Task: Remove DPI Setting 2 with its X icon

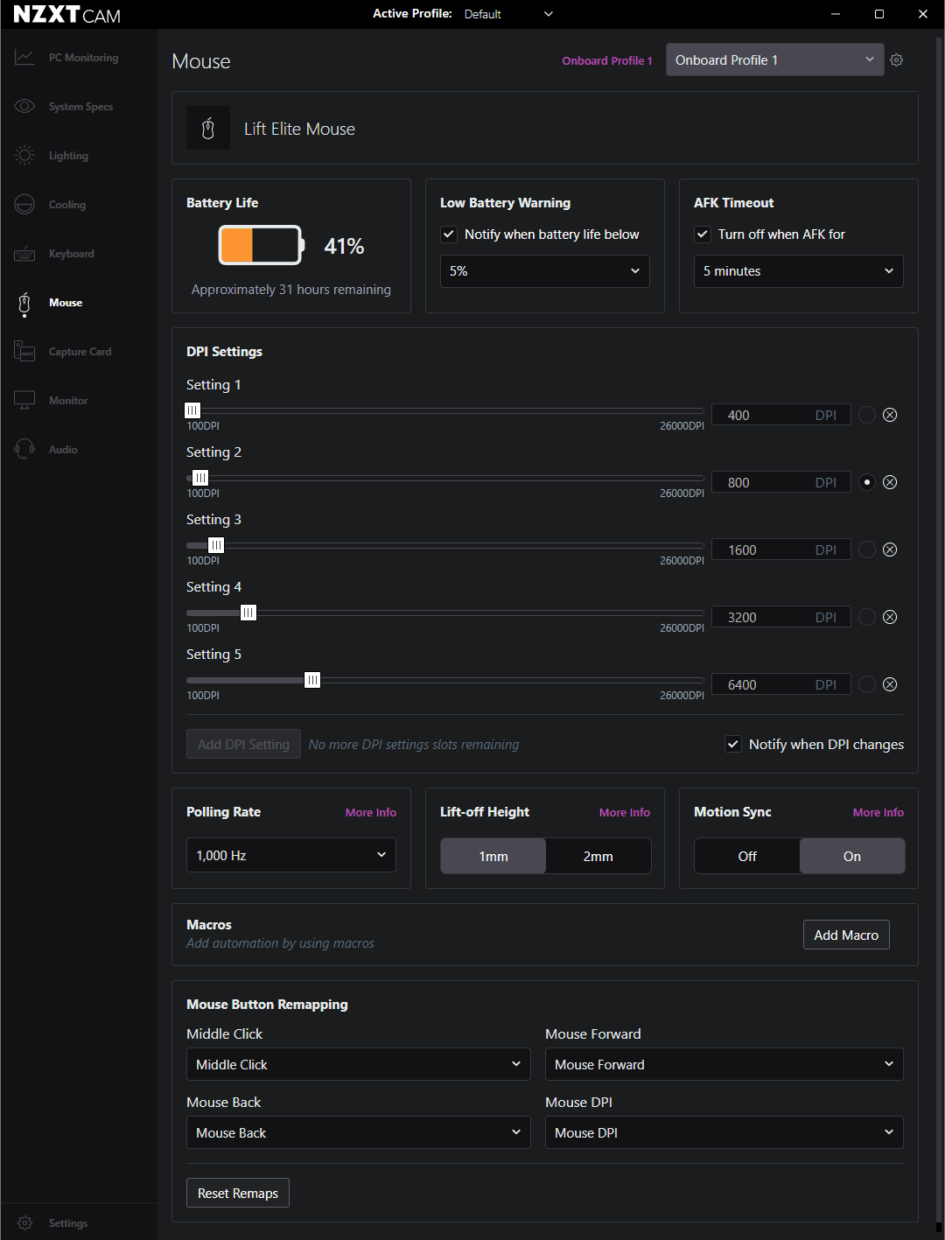Action: click(x=890, y=482)
